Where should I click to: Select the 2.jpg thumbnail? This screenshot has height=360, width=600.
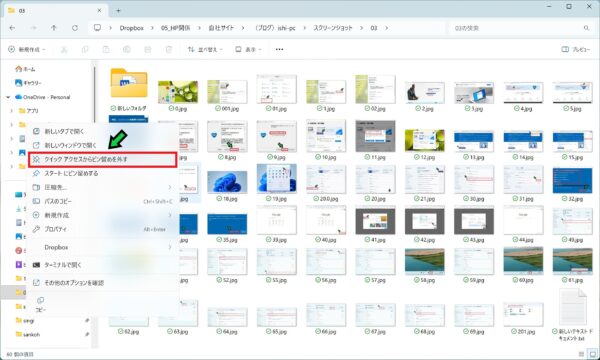pos(425,93)
